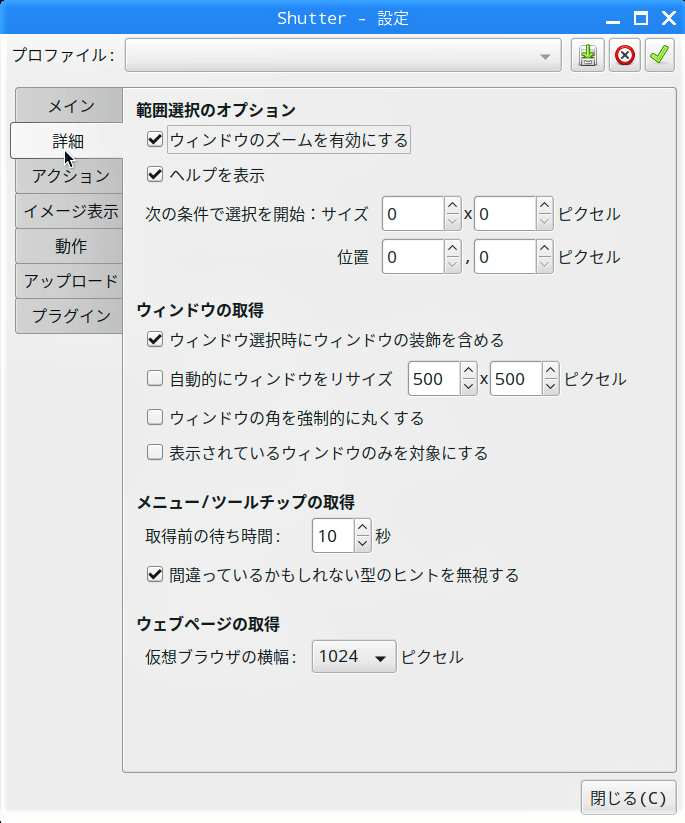Open the アップロード tab
This screenshot has width=685, height=823.
(69, 281)
